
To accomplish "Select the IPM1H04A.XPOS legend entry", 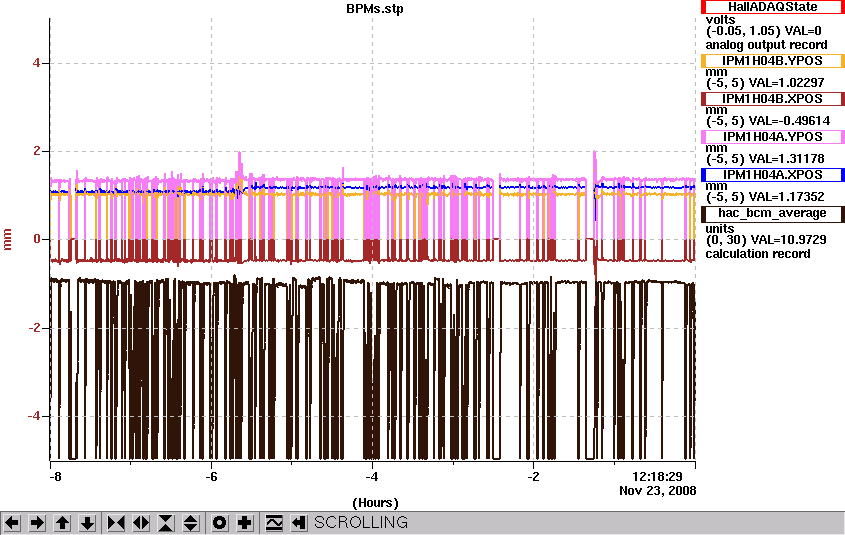I will [x=772, y=175].
